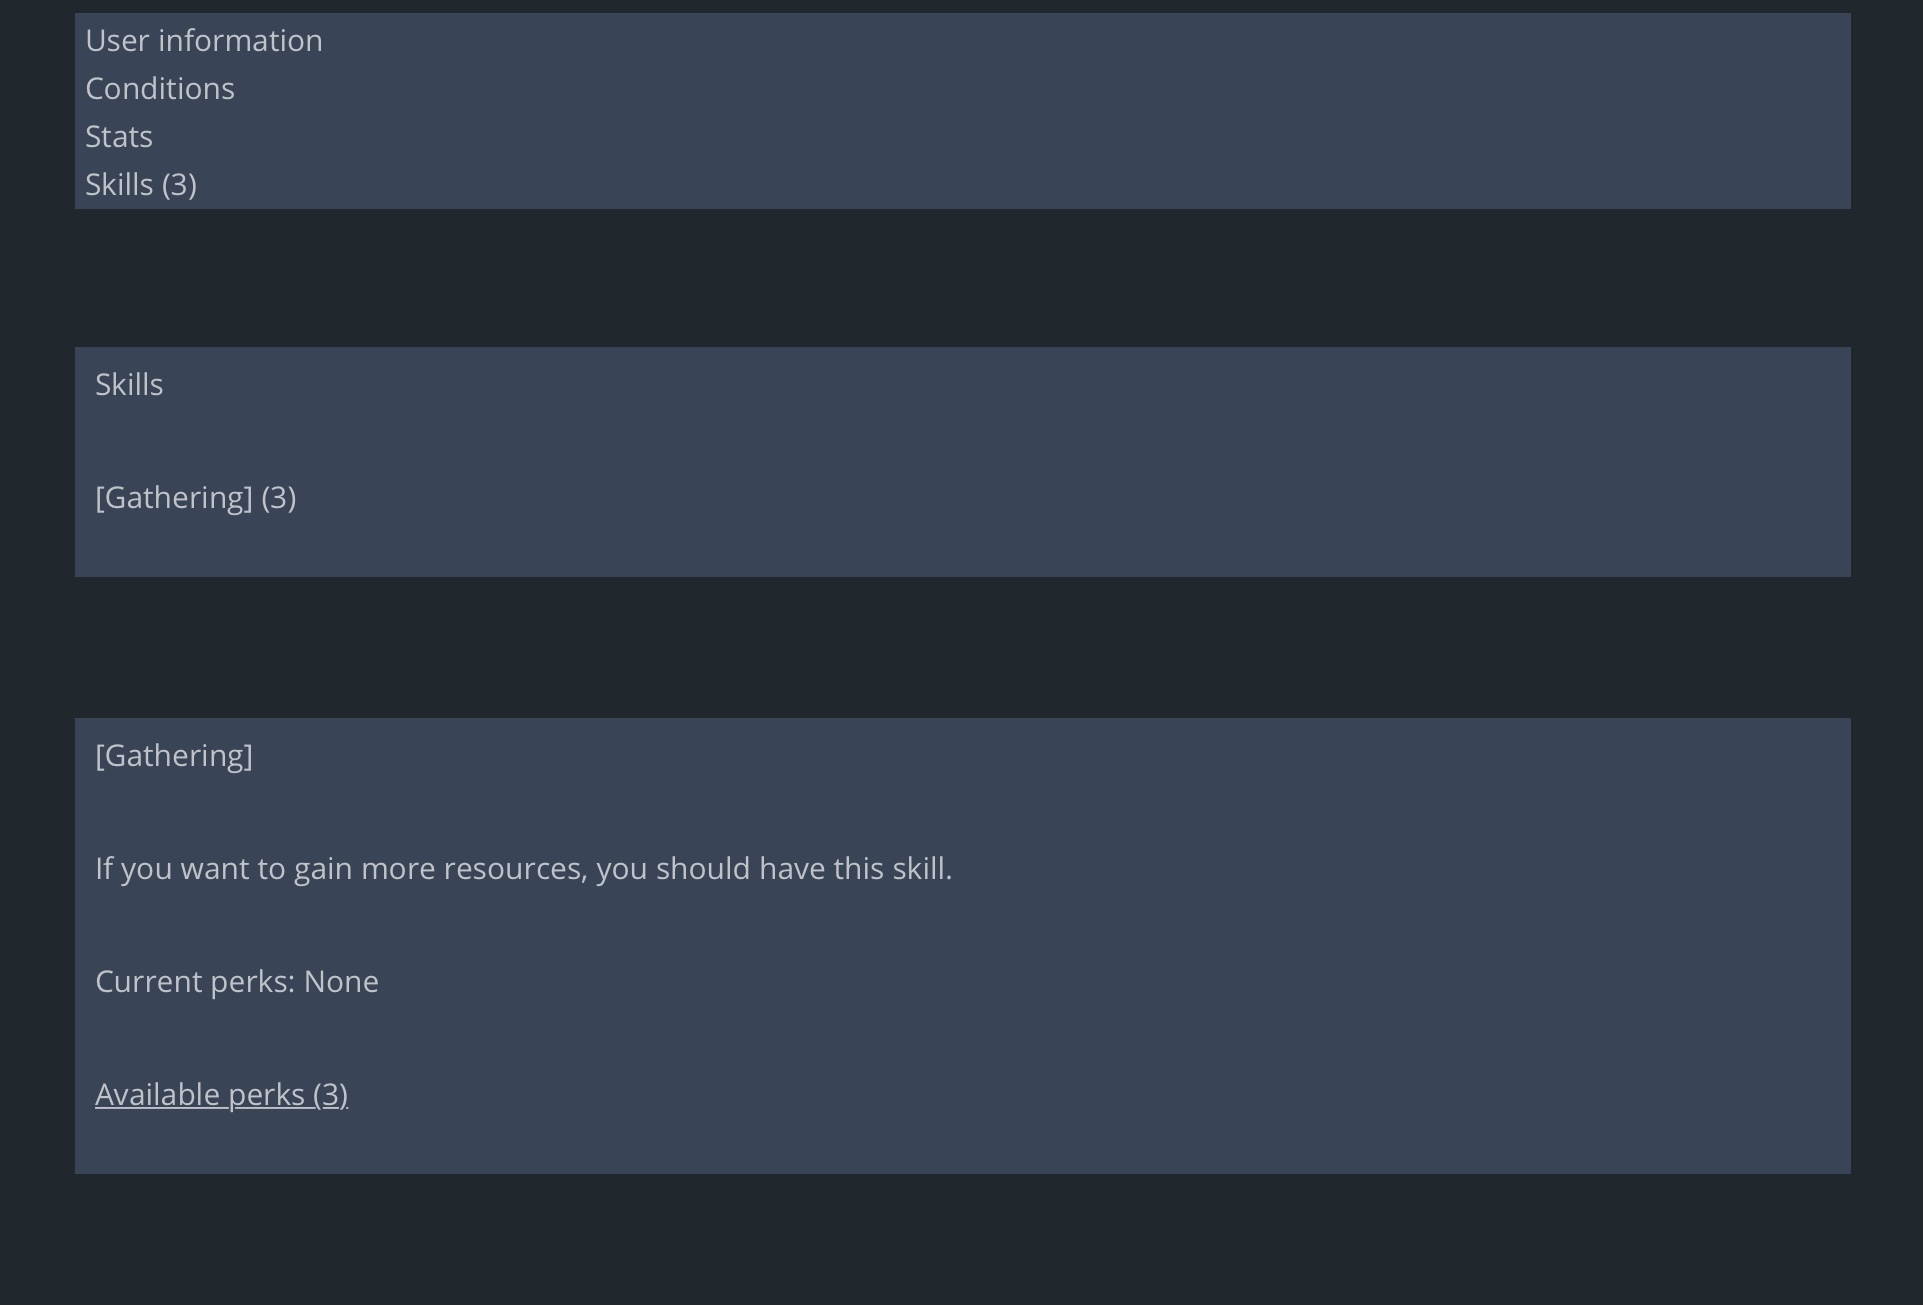Click the word None after Current perks
This screenshot has width=1923, height=1305.
[341, 982]
